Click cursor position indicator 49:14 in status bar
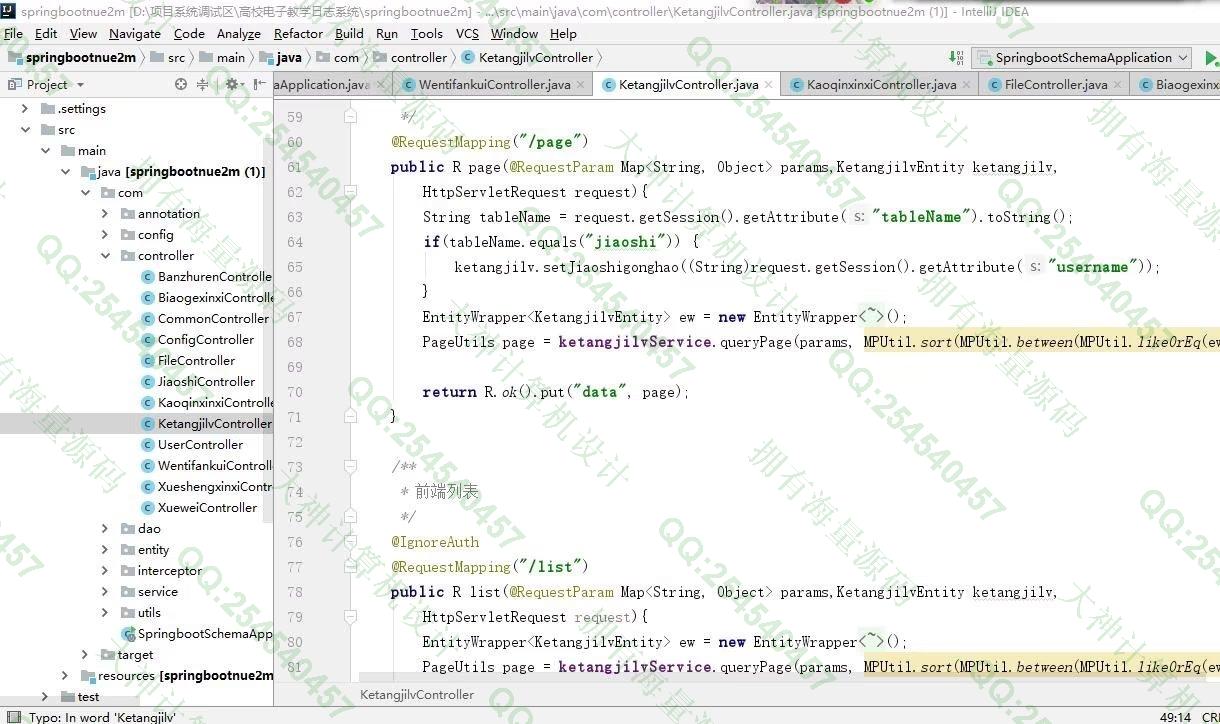This screenshot has width=1220, height=724. pos(1175,716)
